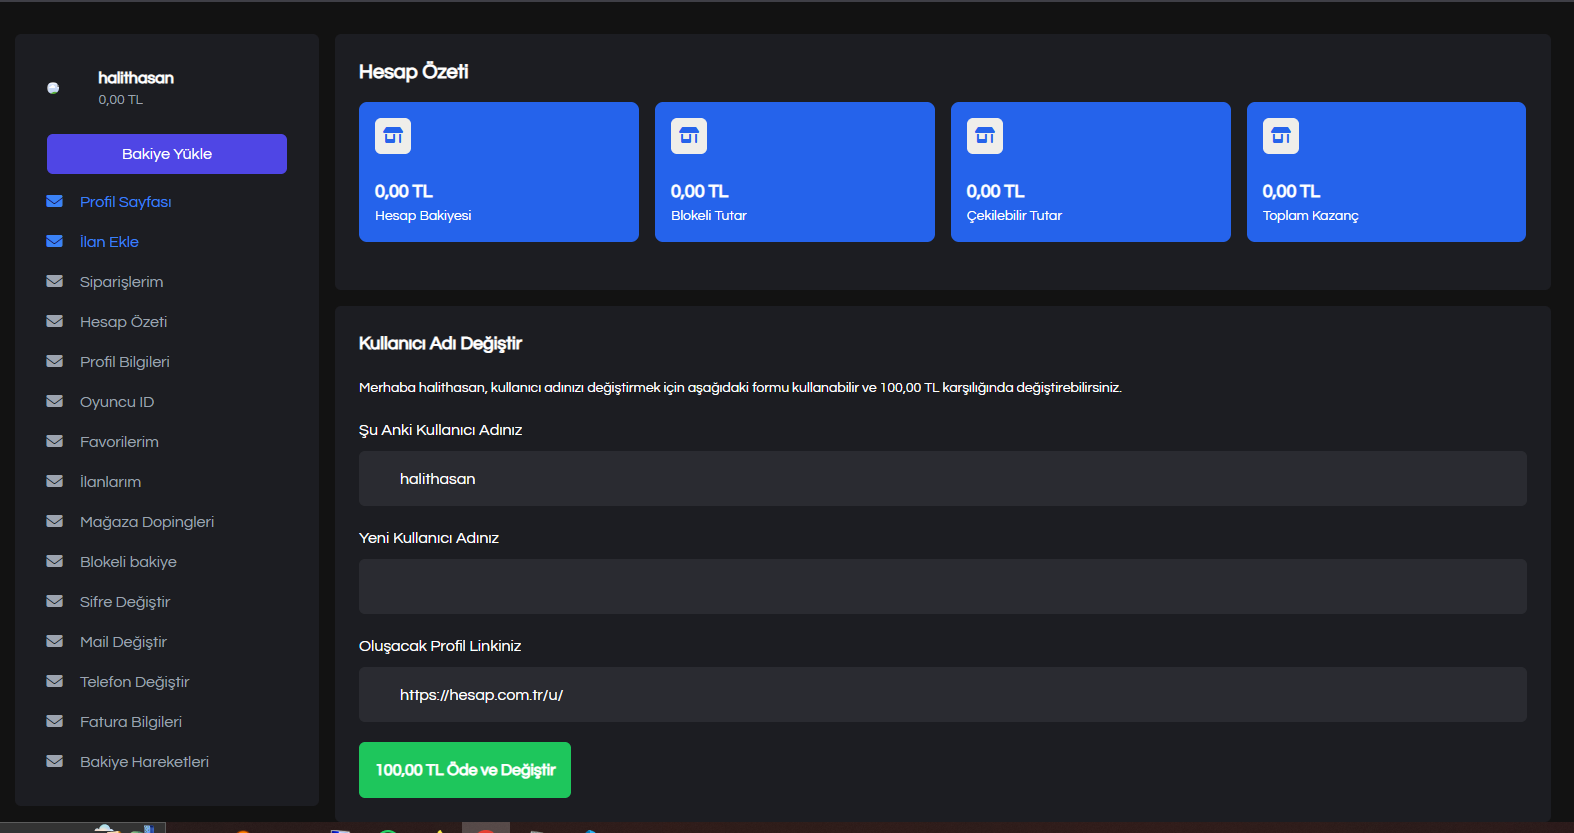Click the envelope icon beside İlanlarım
Screen dimensions: 1574x833
(55, 481)
